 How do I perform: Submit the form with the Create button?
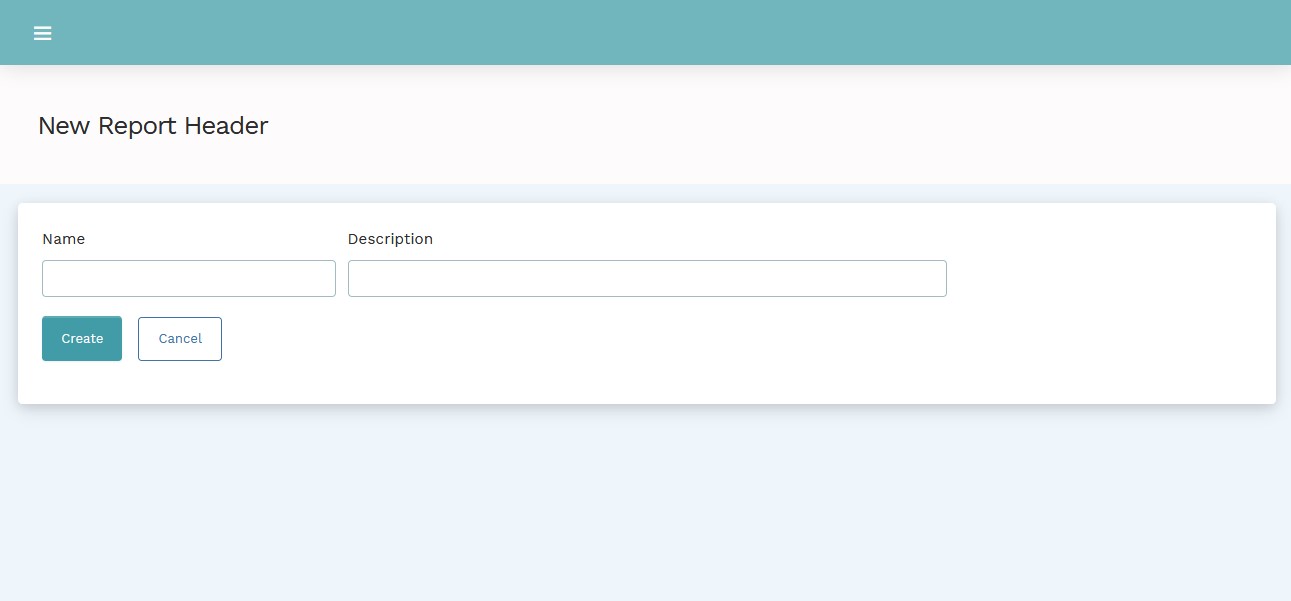point(81,338)
